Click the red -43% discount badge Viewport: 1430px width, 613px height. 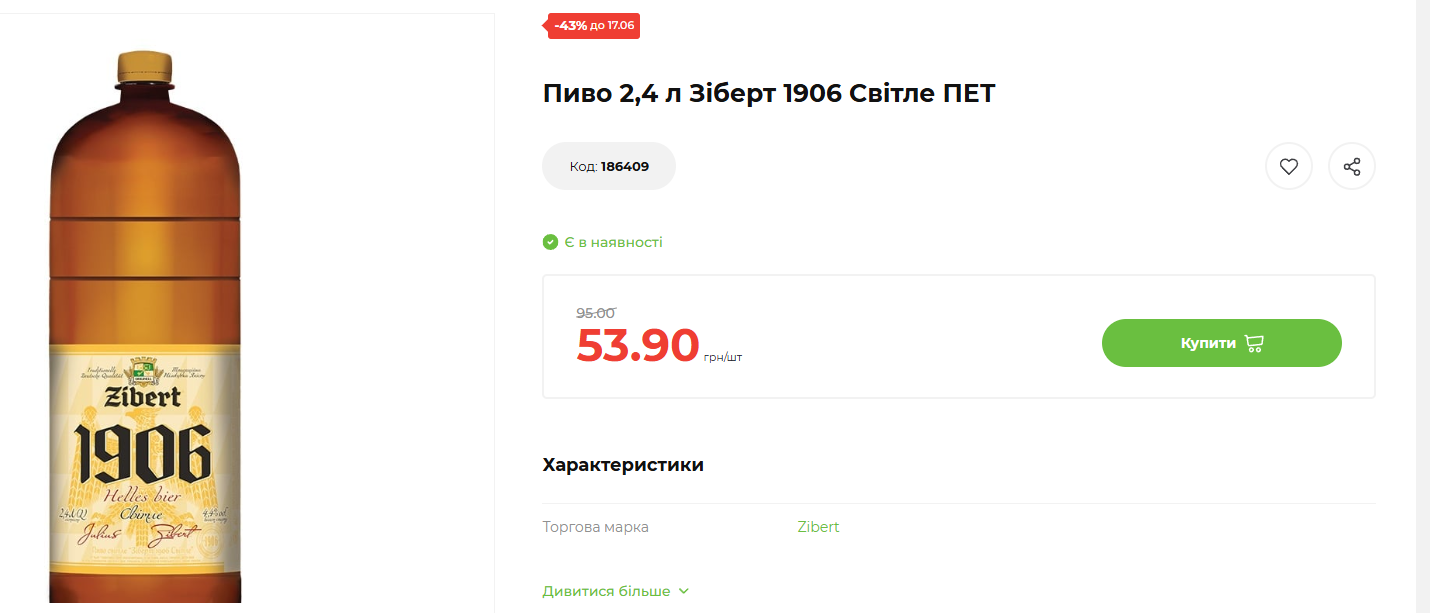594,26
